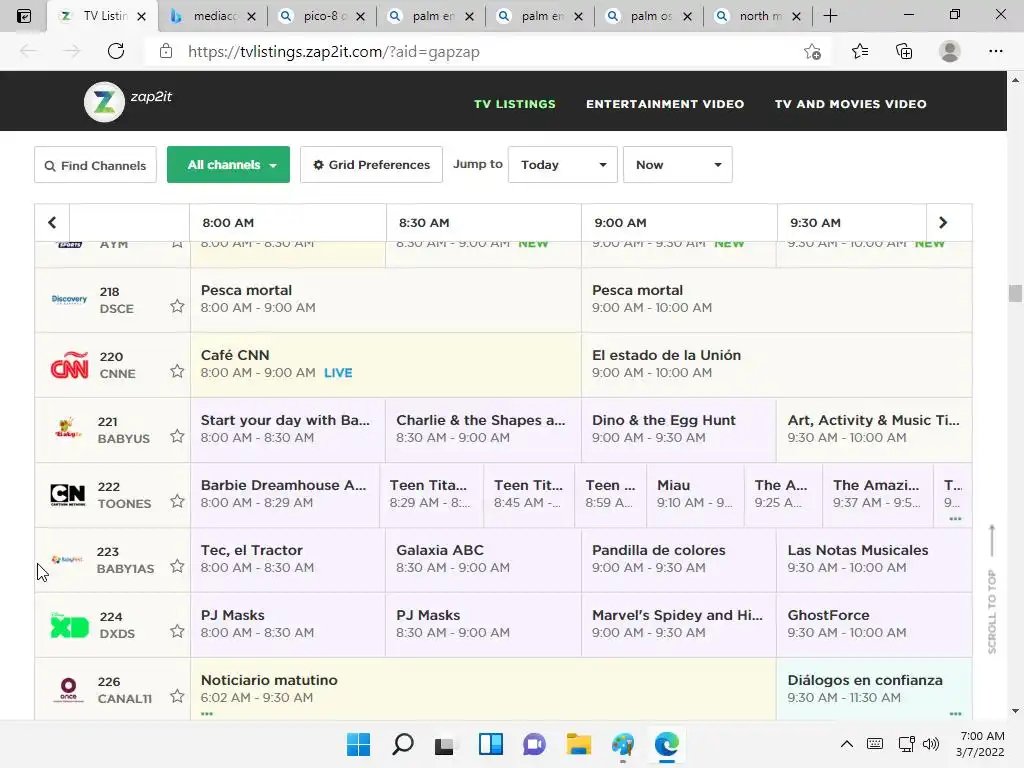Viewport: 1024px width, 768px height.
Task: Refresh the page
Action: click(x=116, y=51)
